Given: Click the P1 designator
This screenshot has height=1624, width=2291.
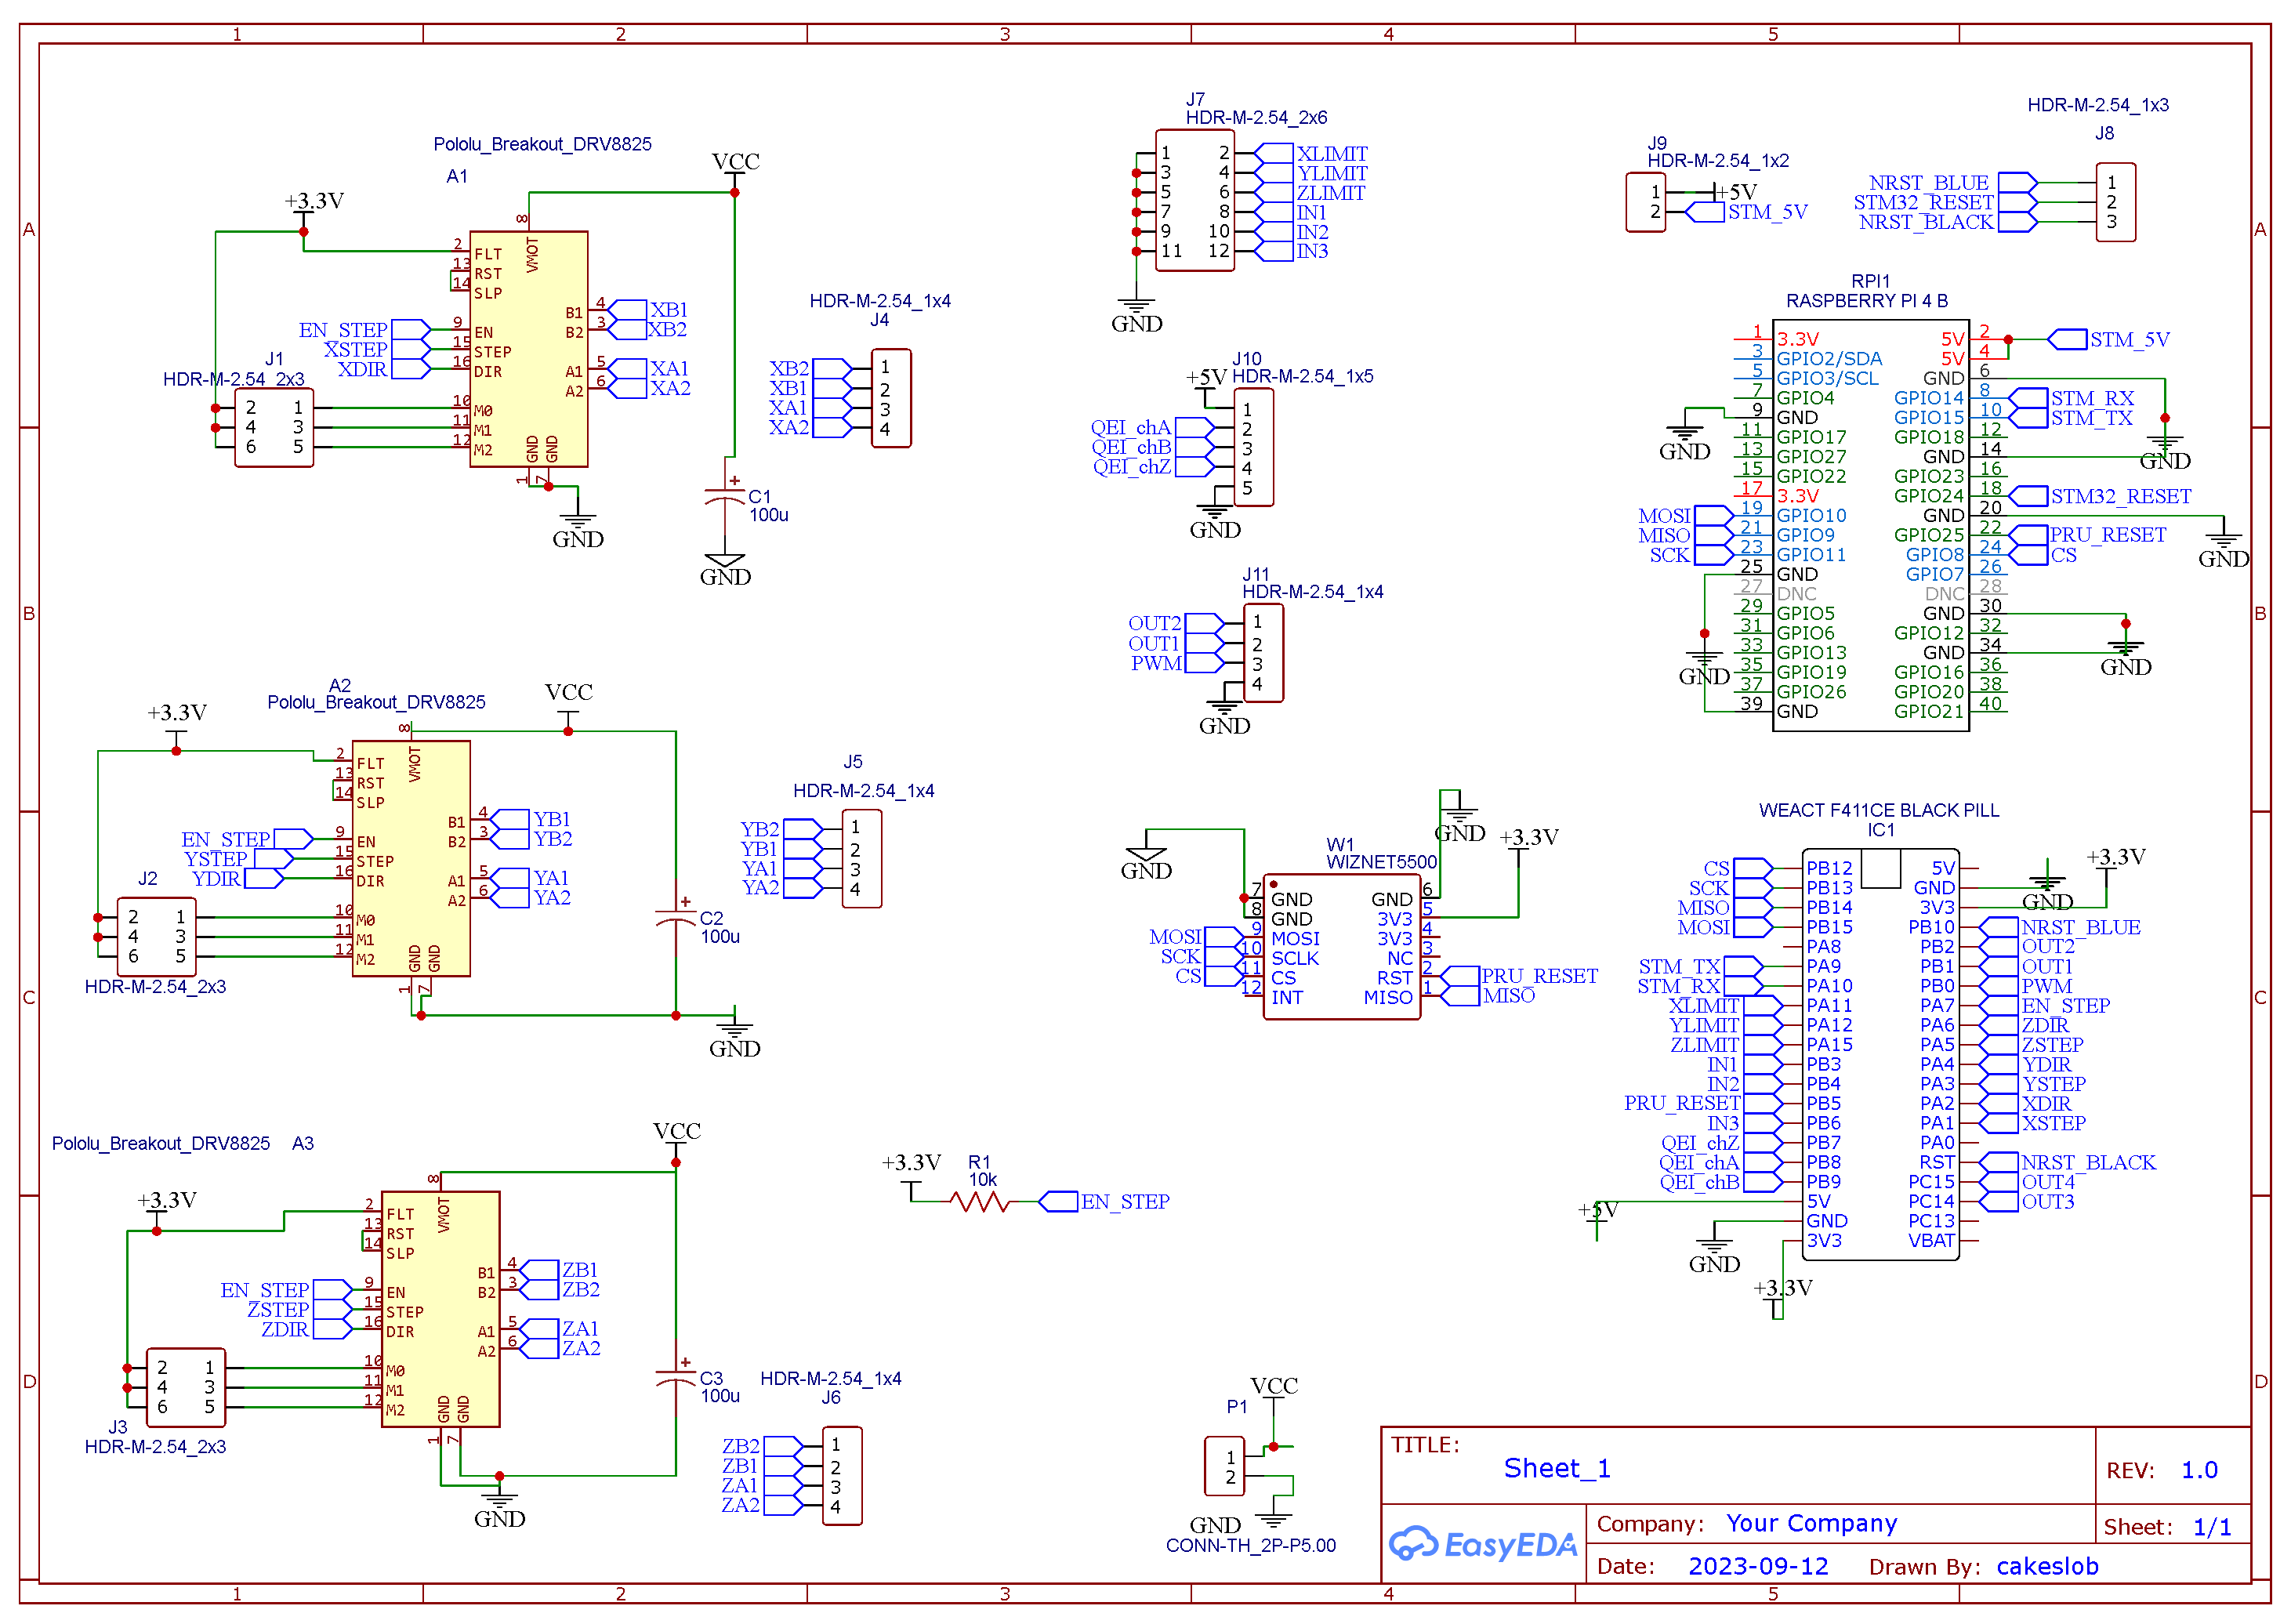Looking at the screenshot, I should tap(1237, 1406).
